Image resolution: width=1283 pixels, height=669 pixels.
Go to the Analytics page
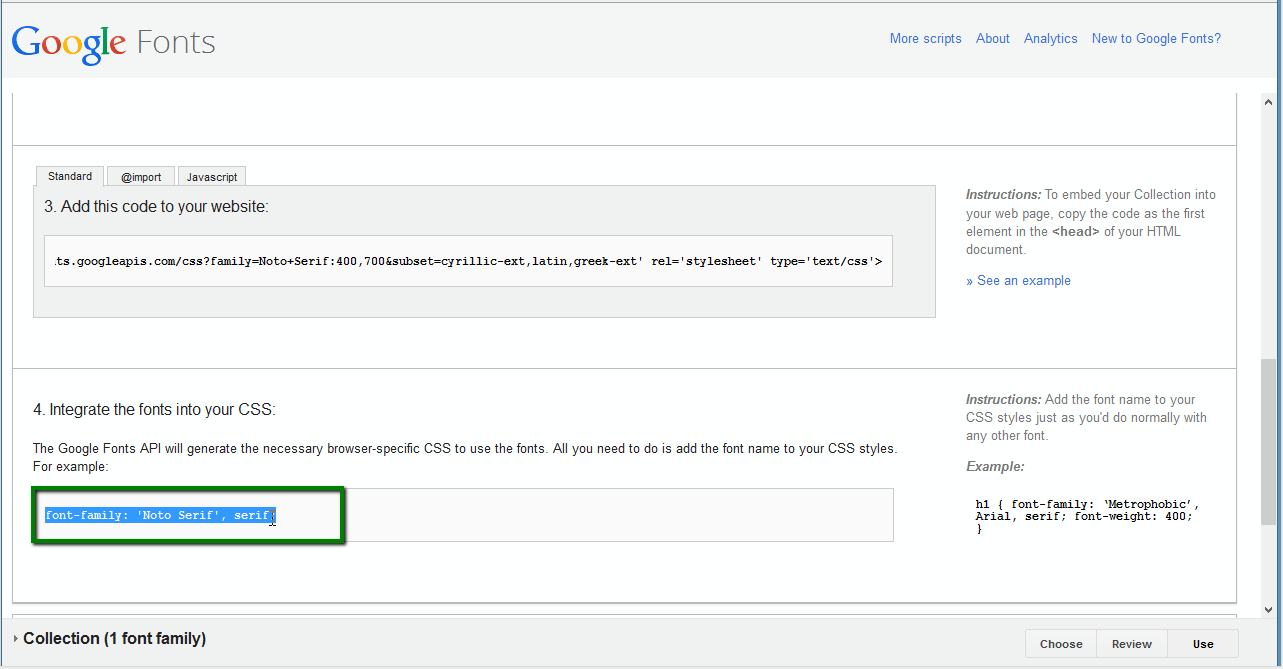[x=1050, y=39]
